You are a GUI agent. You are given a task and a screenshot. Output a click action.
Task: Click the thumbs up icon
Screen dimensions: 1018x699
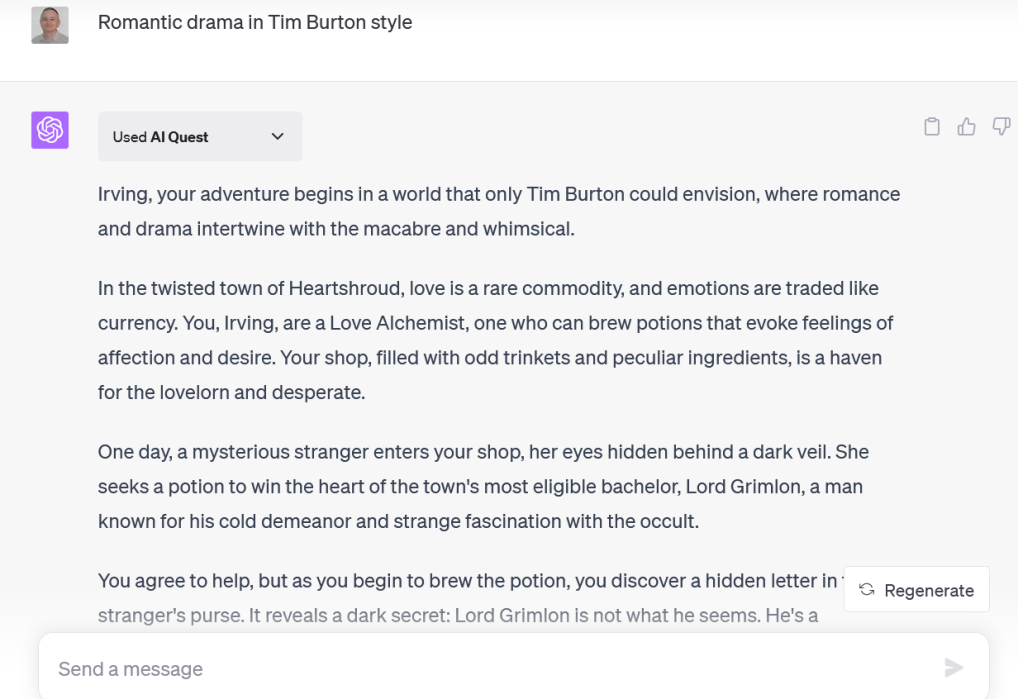966,127
